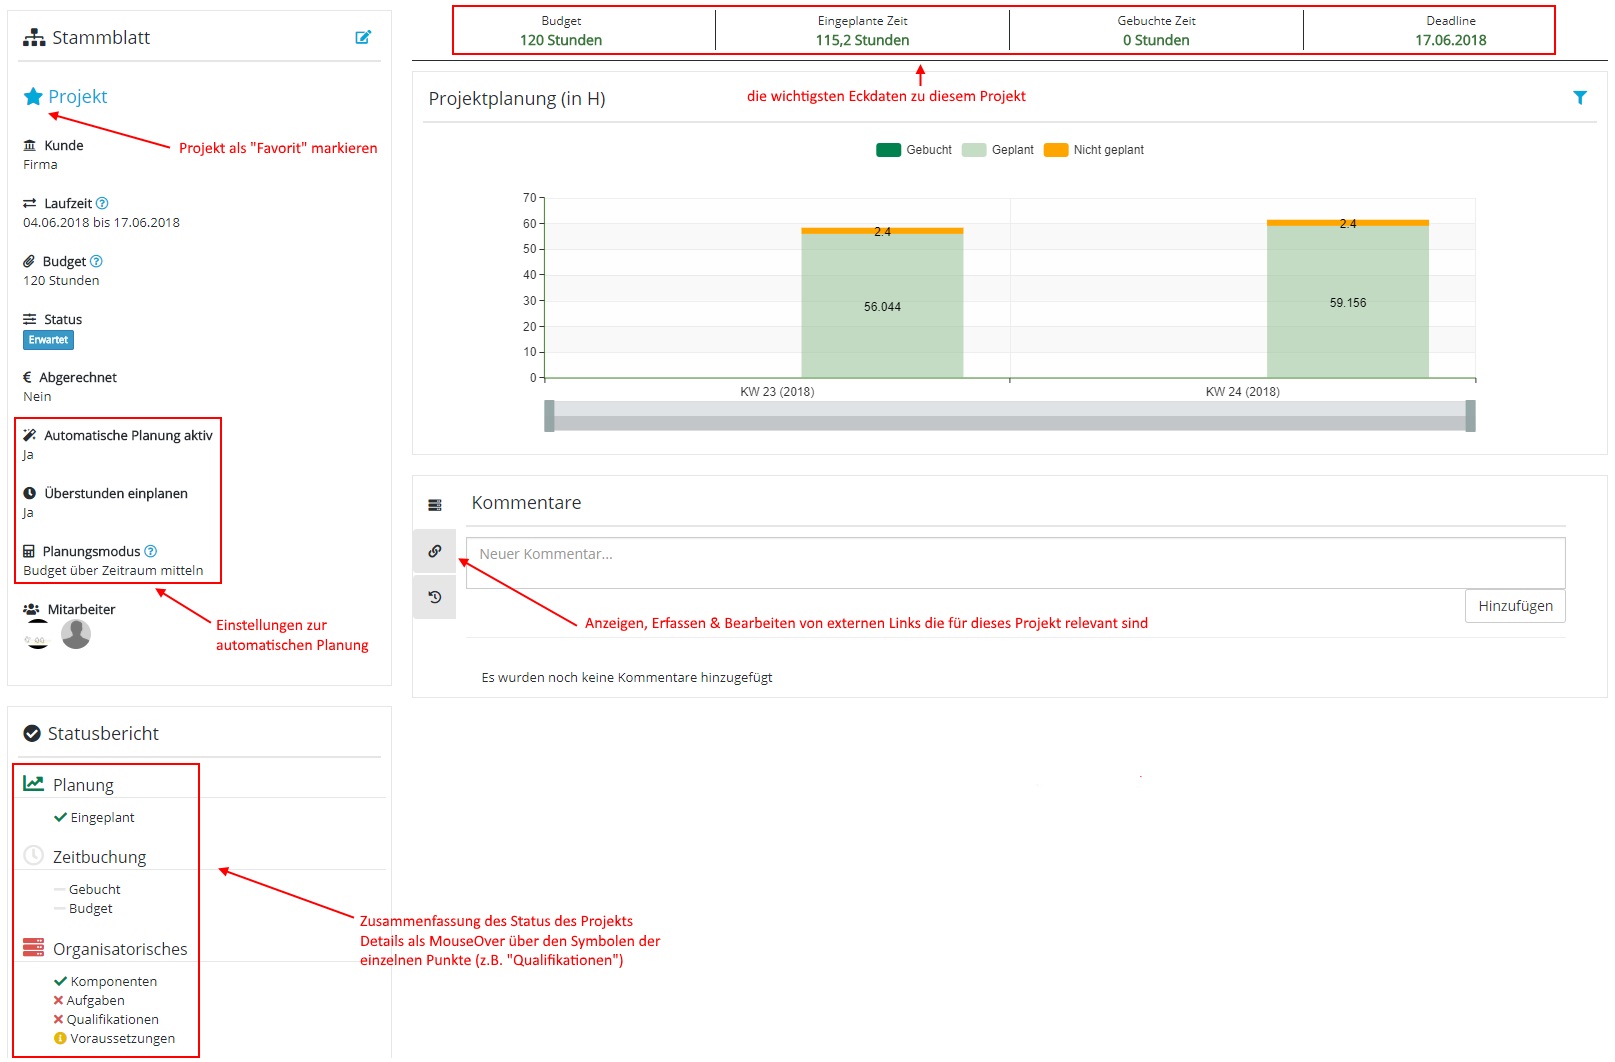Toggle the Projekt favorite star
Image resolution: width=1615 pixels, height=1062 pixels.
pyautogui.click(x=33, y=96)
